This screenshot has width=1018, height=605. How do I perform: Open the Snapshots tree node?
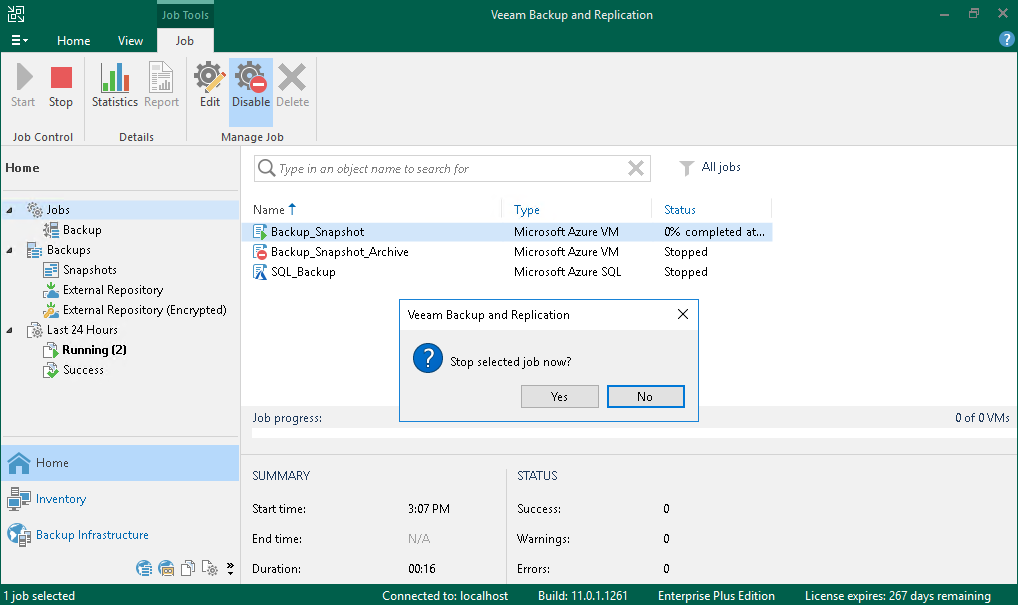point(90,270)
